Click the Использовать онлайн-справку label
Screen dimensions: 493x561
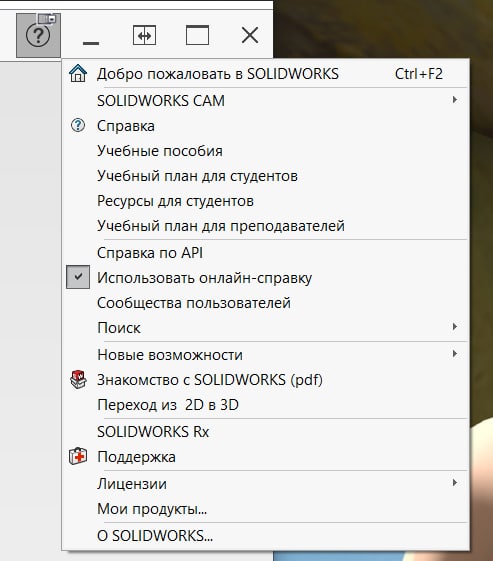(x=204, y=278)
